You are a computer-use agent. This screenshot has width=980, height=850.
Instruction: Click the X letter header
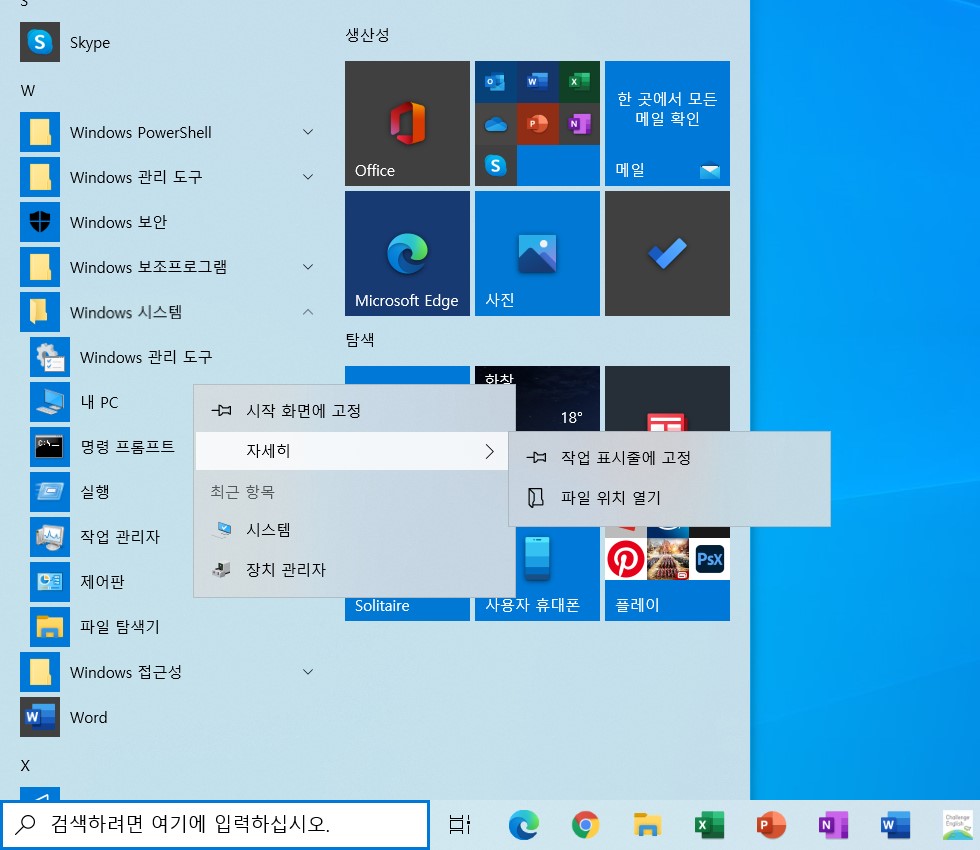coord(25,766)
